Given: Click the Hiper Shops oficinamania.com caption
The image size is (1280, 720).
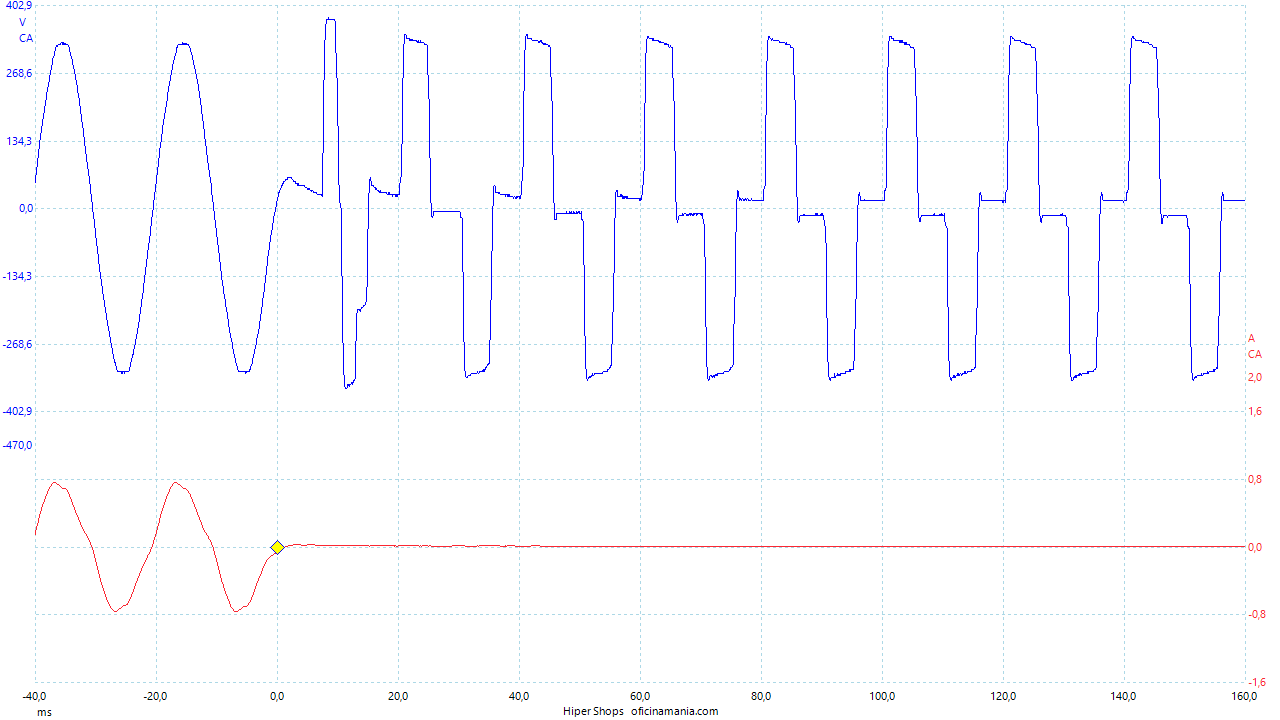Looking at the screenshot, I should point(640,711).
